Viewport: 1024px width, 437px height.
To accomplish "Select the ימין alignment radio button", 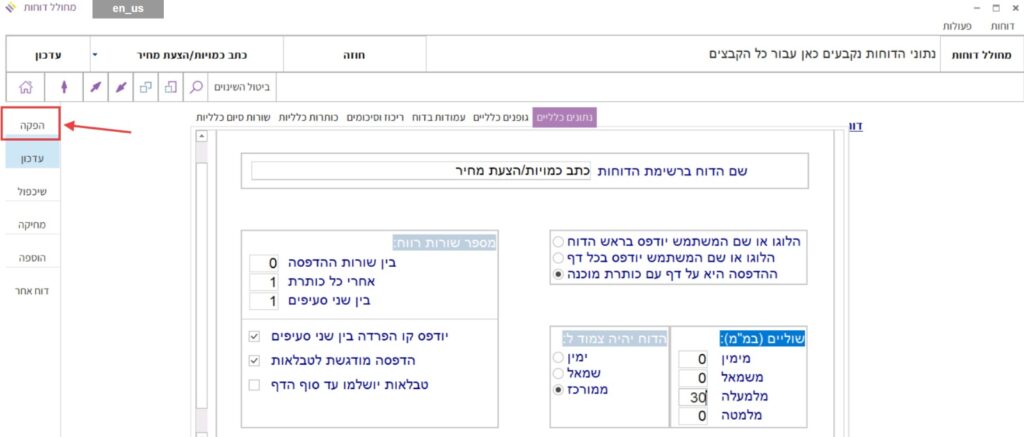I will coord(557,355).
